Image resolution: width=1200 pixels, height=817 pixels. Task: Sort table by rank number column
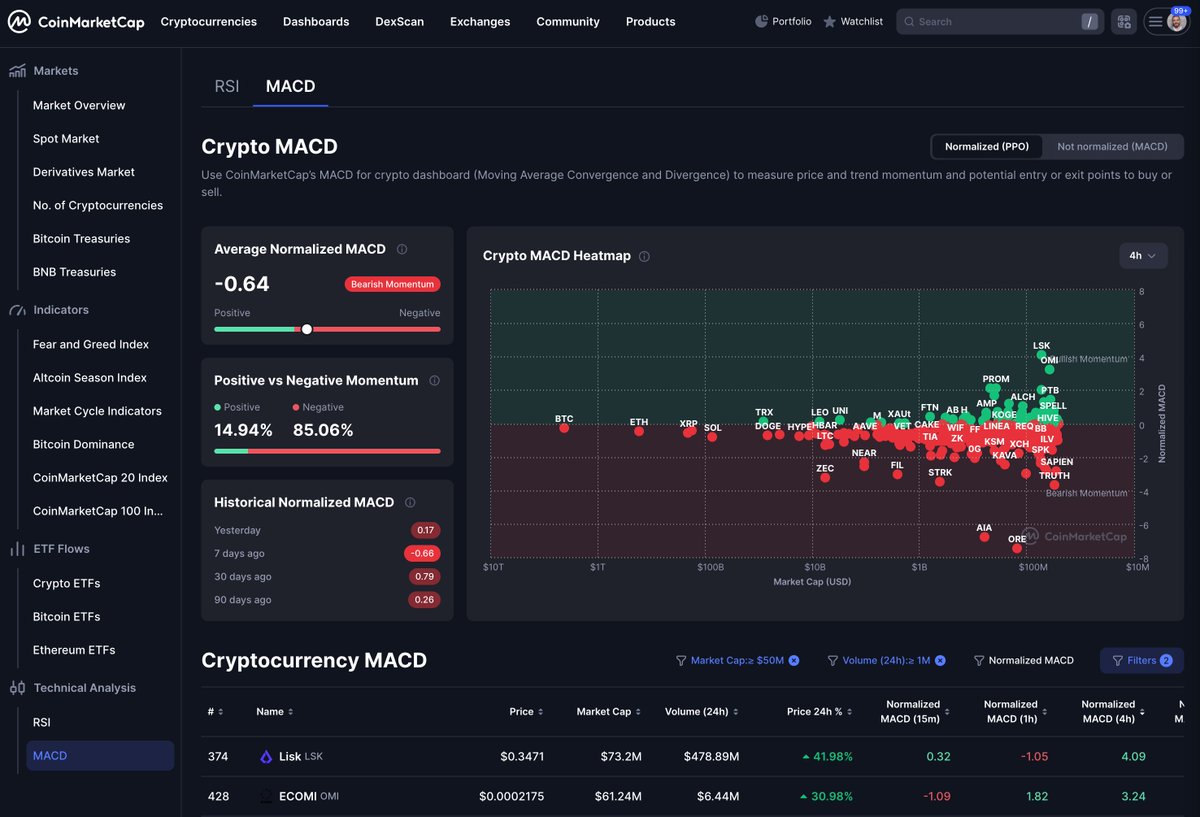click(x=215, y=712)
